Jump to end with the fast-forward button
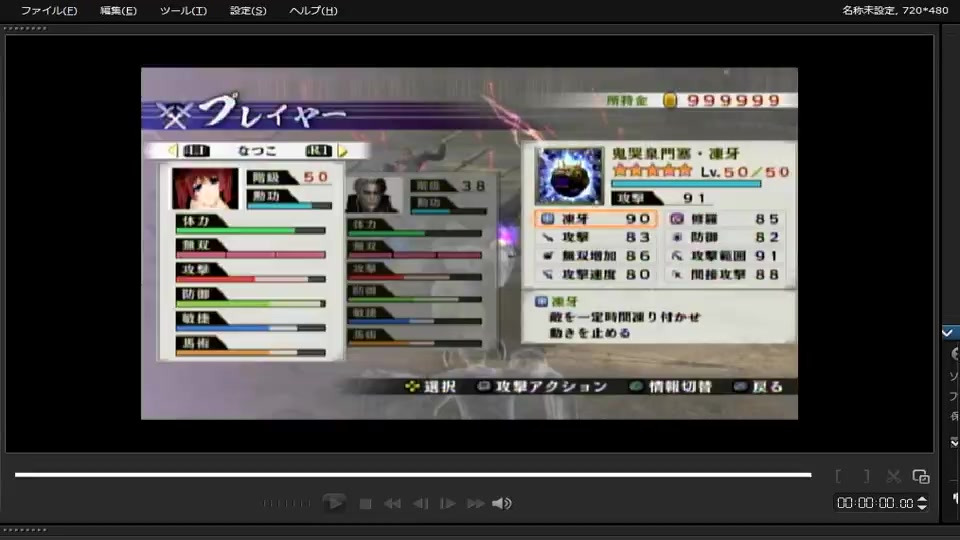The image size is (960, 540). pos(476,504)
